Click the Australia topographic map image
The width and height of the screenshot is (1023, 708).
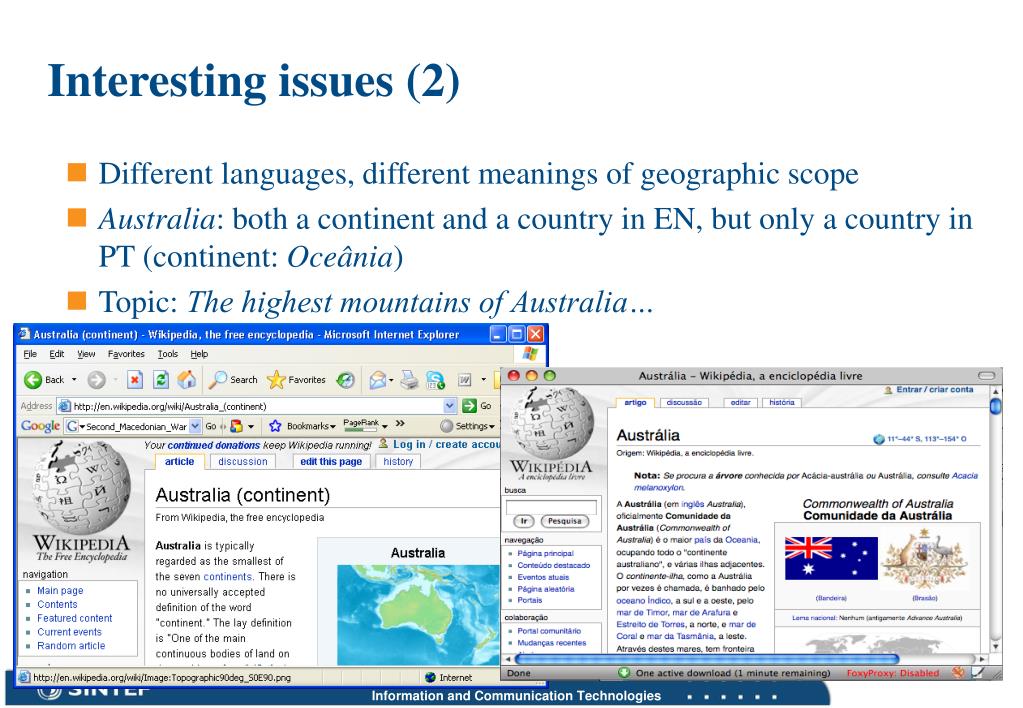pyautogui.click(x=418, y=615)
